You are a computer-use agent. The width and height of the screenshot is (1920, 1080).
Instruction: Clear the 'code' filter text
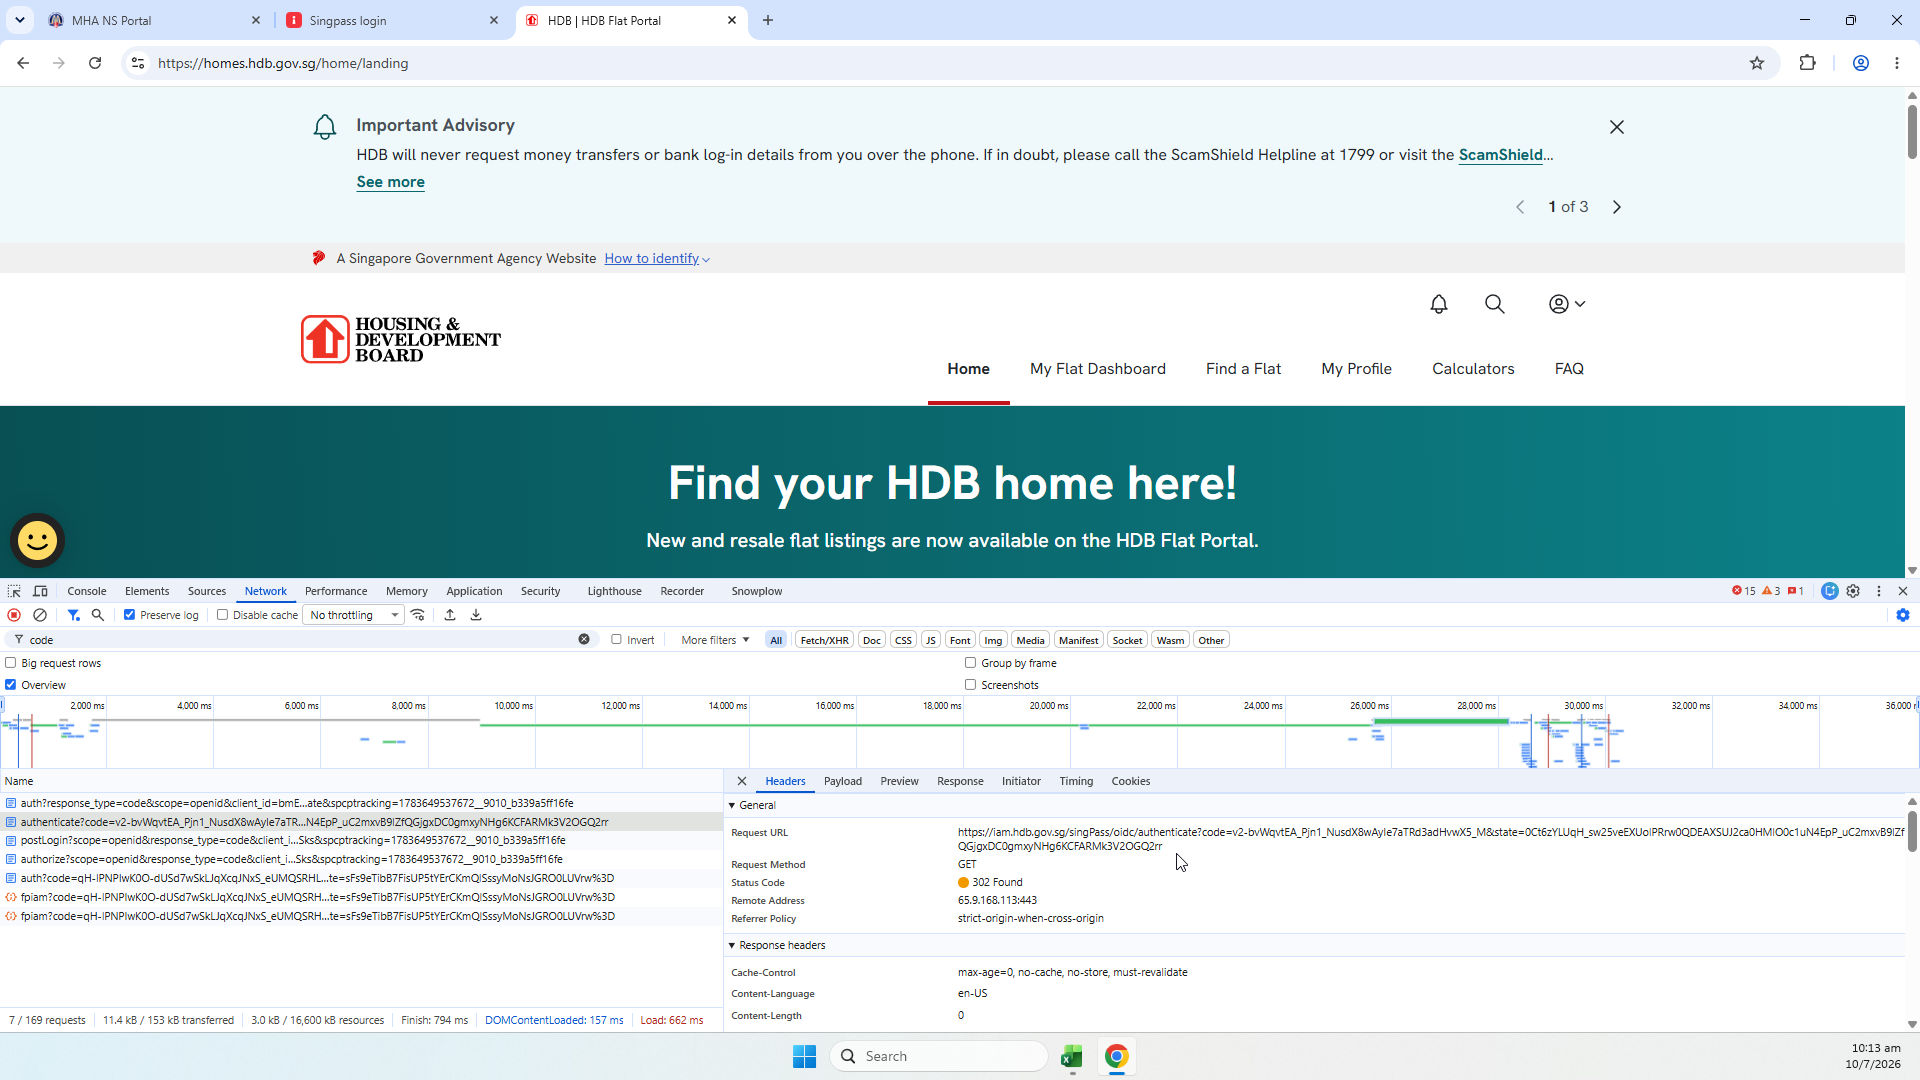point(584,639)
